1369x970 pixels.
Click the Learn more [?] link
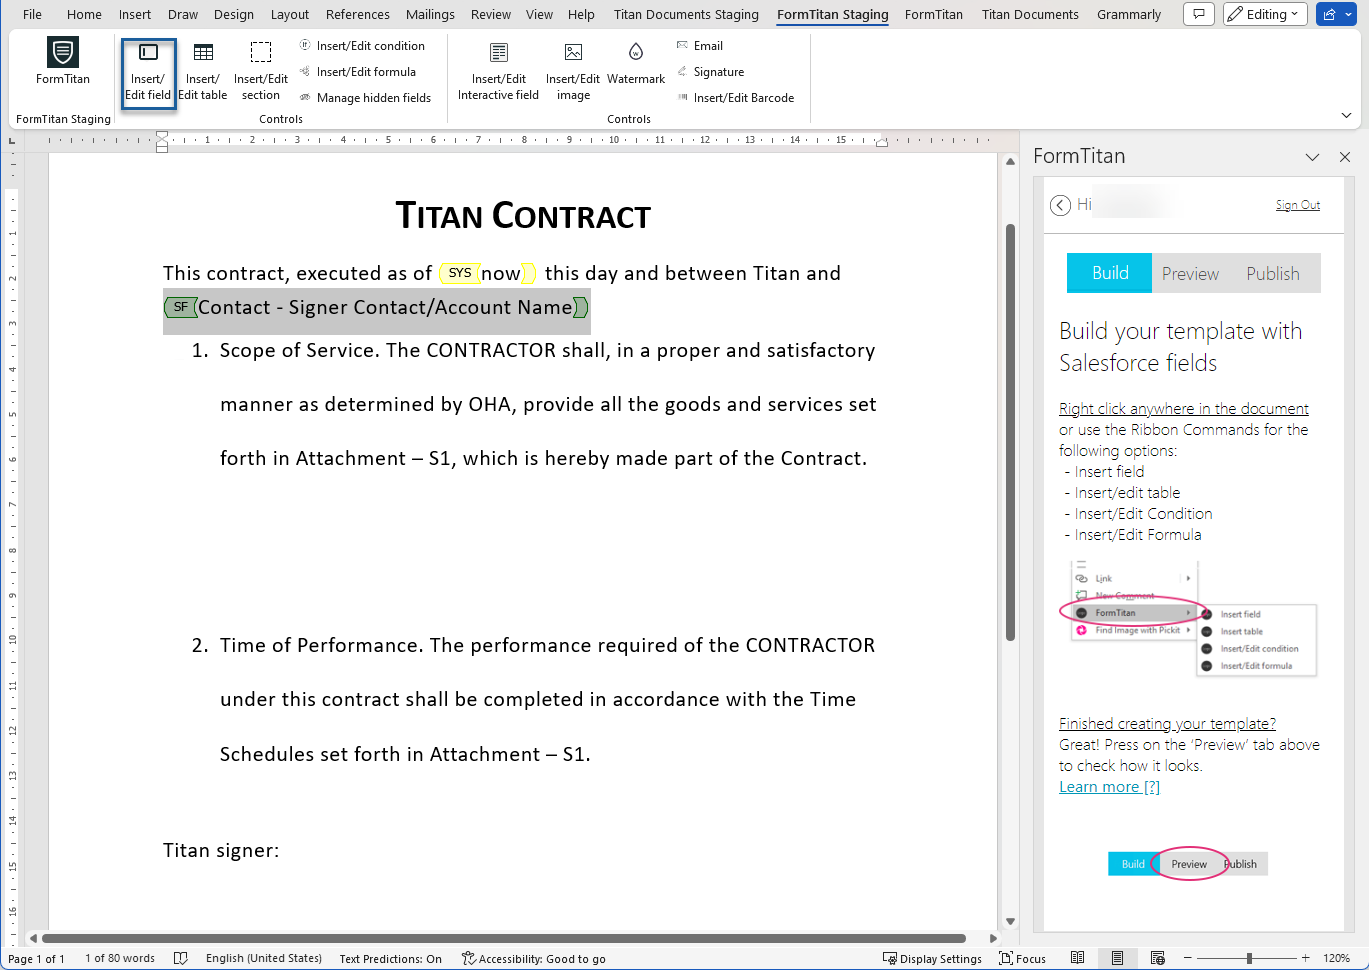(x=1110, y=787)
